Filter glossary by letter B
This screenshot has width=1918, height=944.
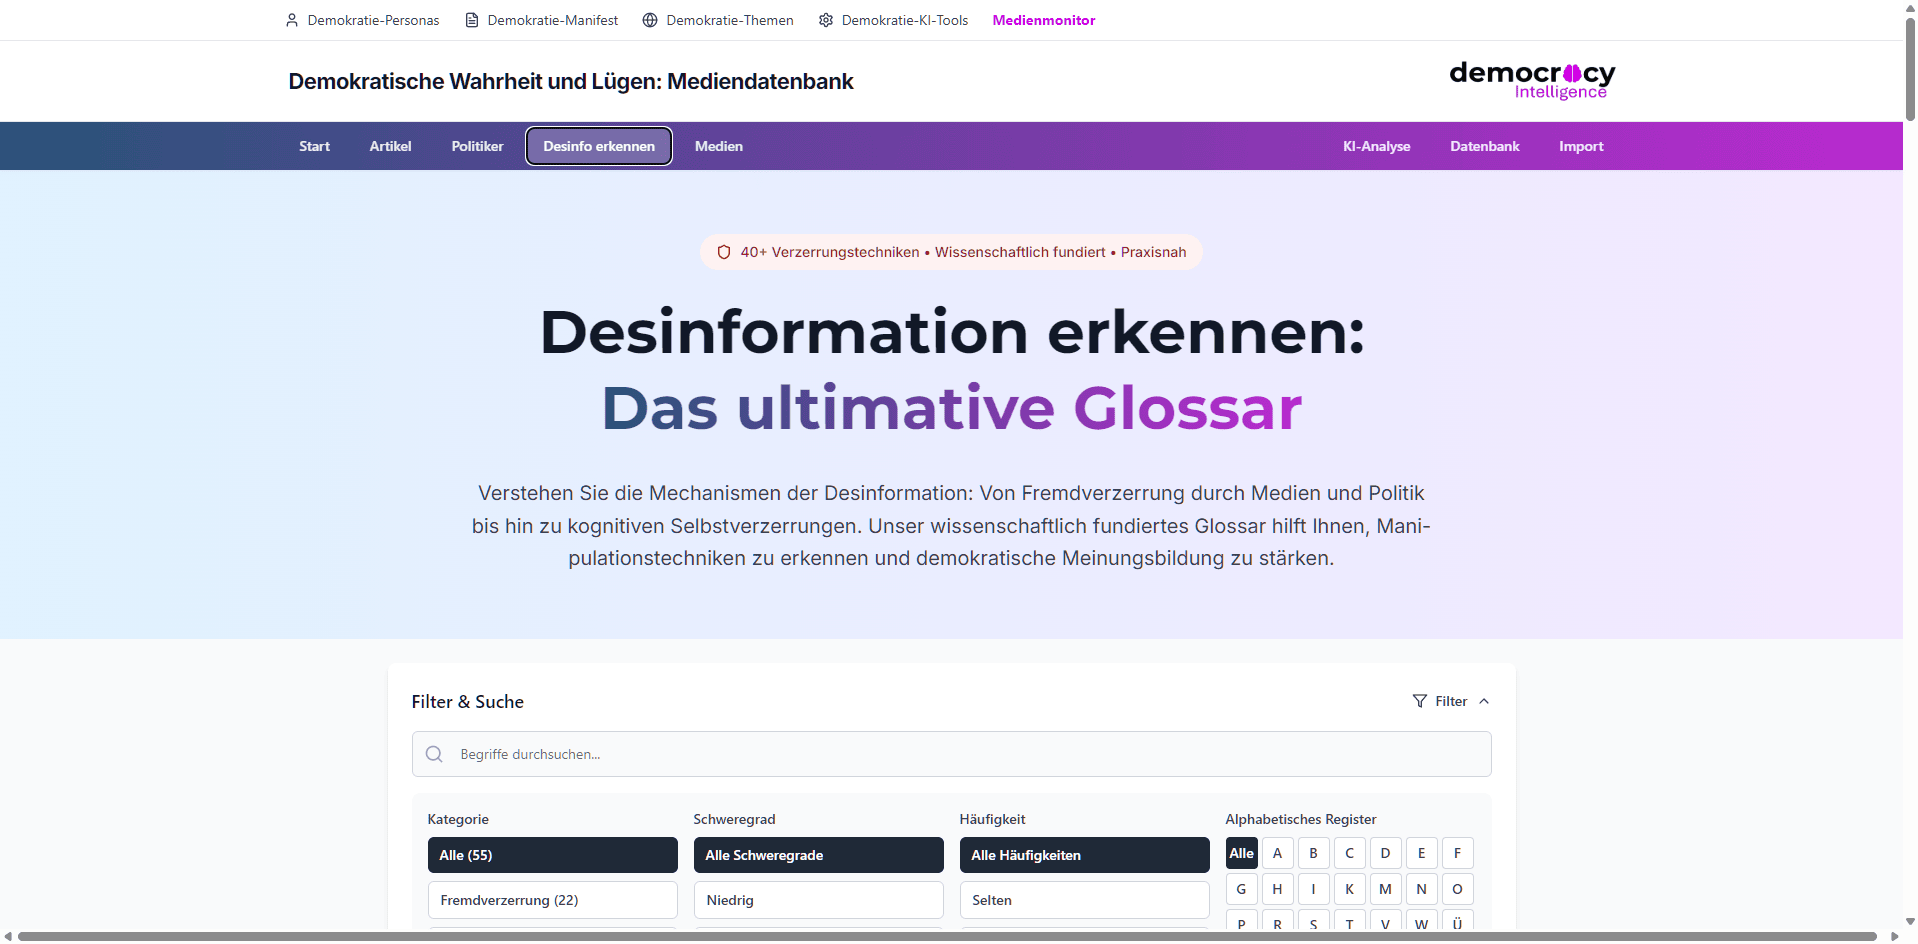(x=1313, y=853)
